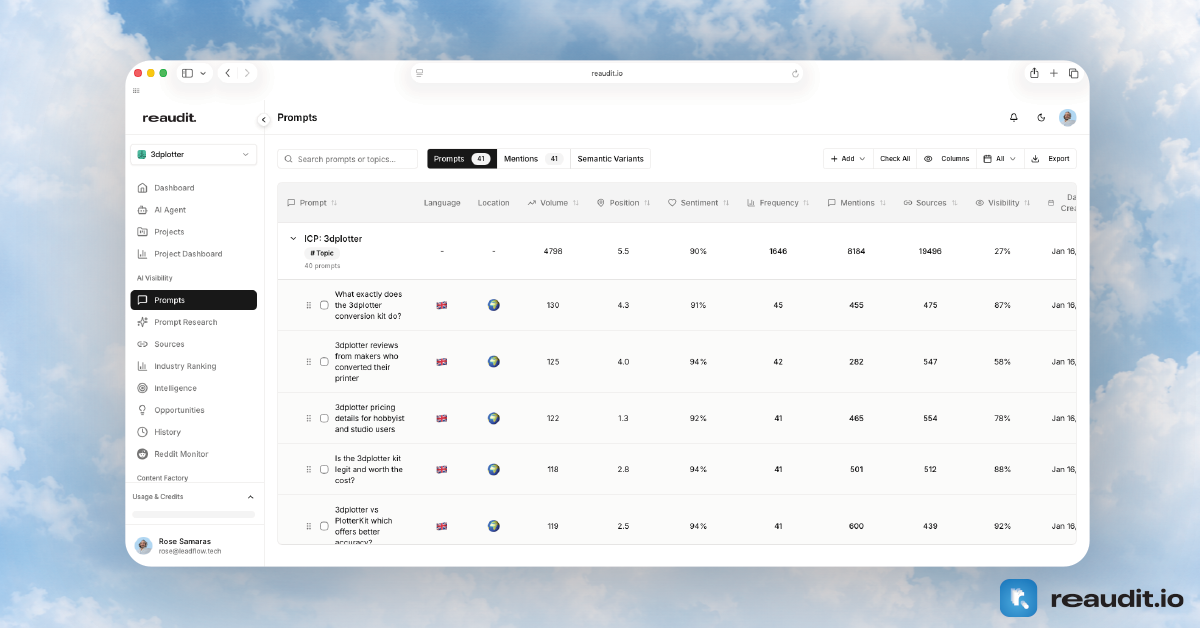Sort by Position column

point(623,203)
